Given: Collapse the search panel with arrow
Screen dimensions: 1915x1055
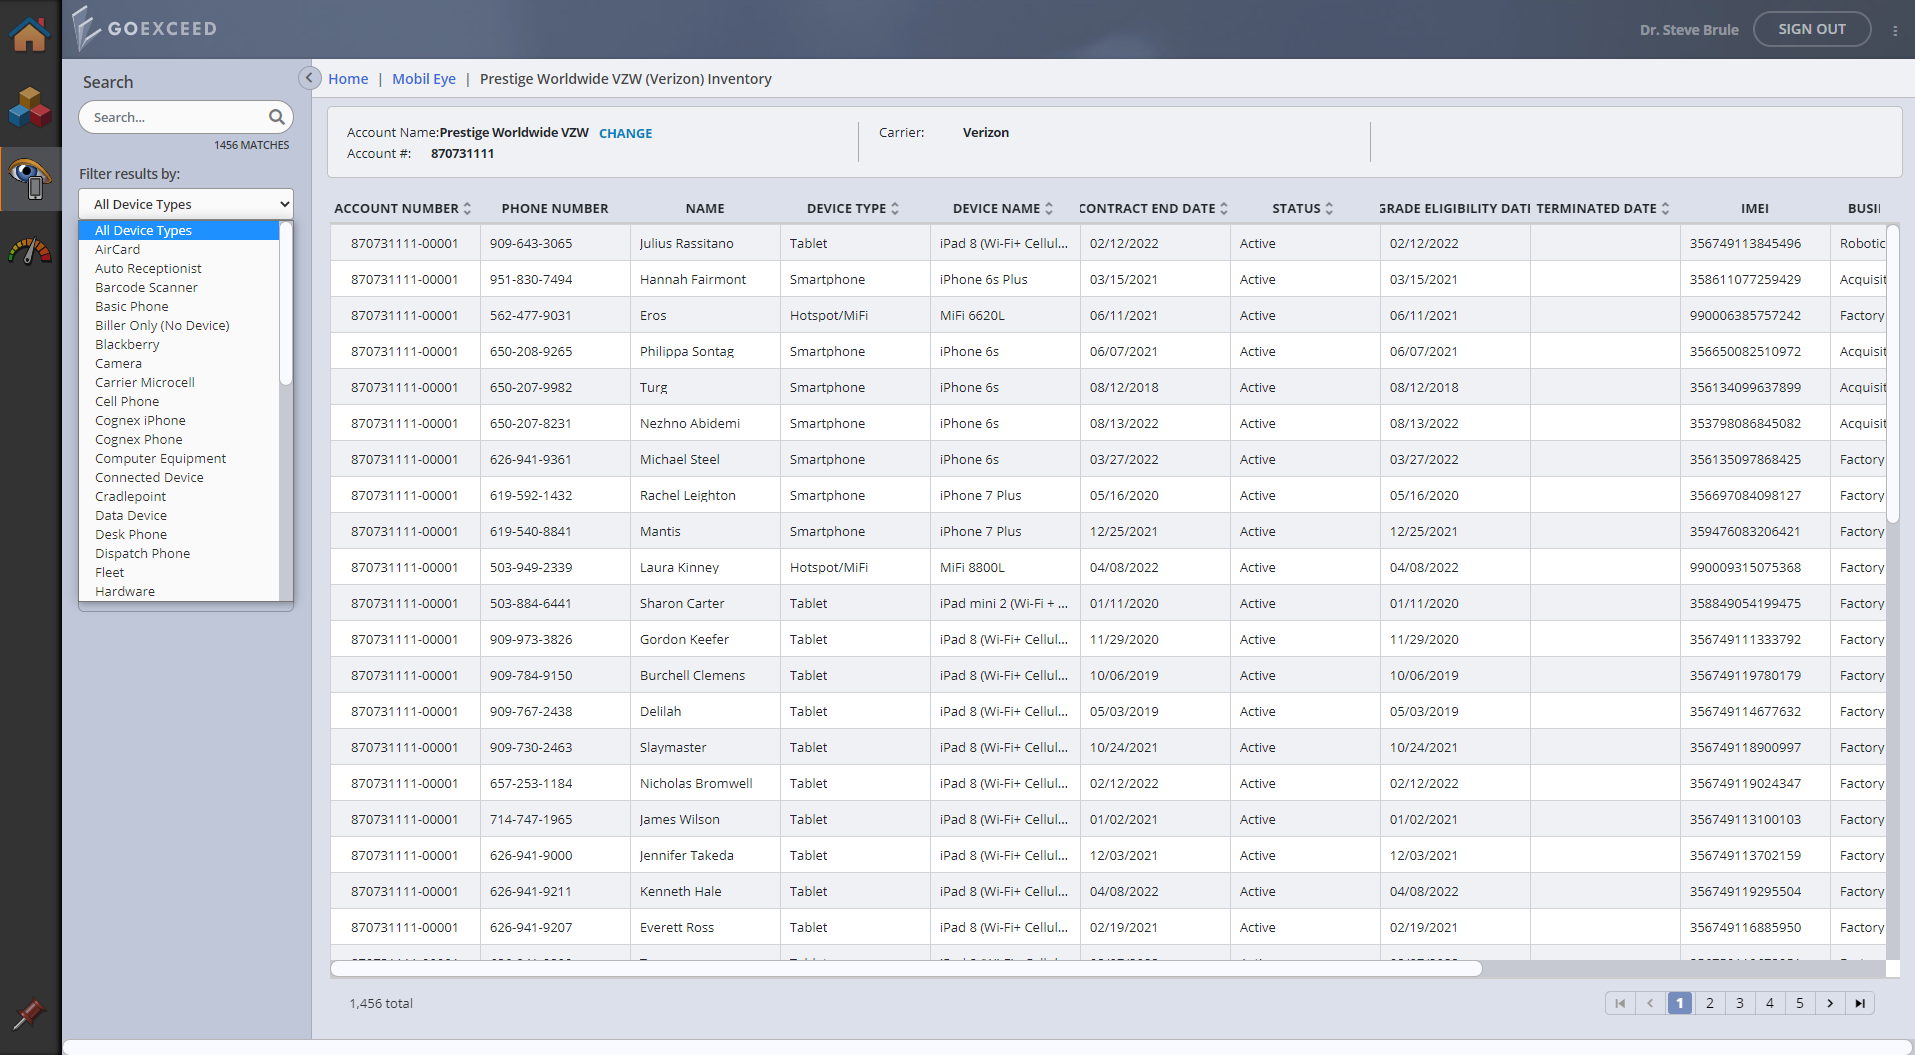Looking at the screenshot, I should [309, 78].
